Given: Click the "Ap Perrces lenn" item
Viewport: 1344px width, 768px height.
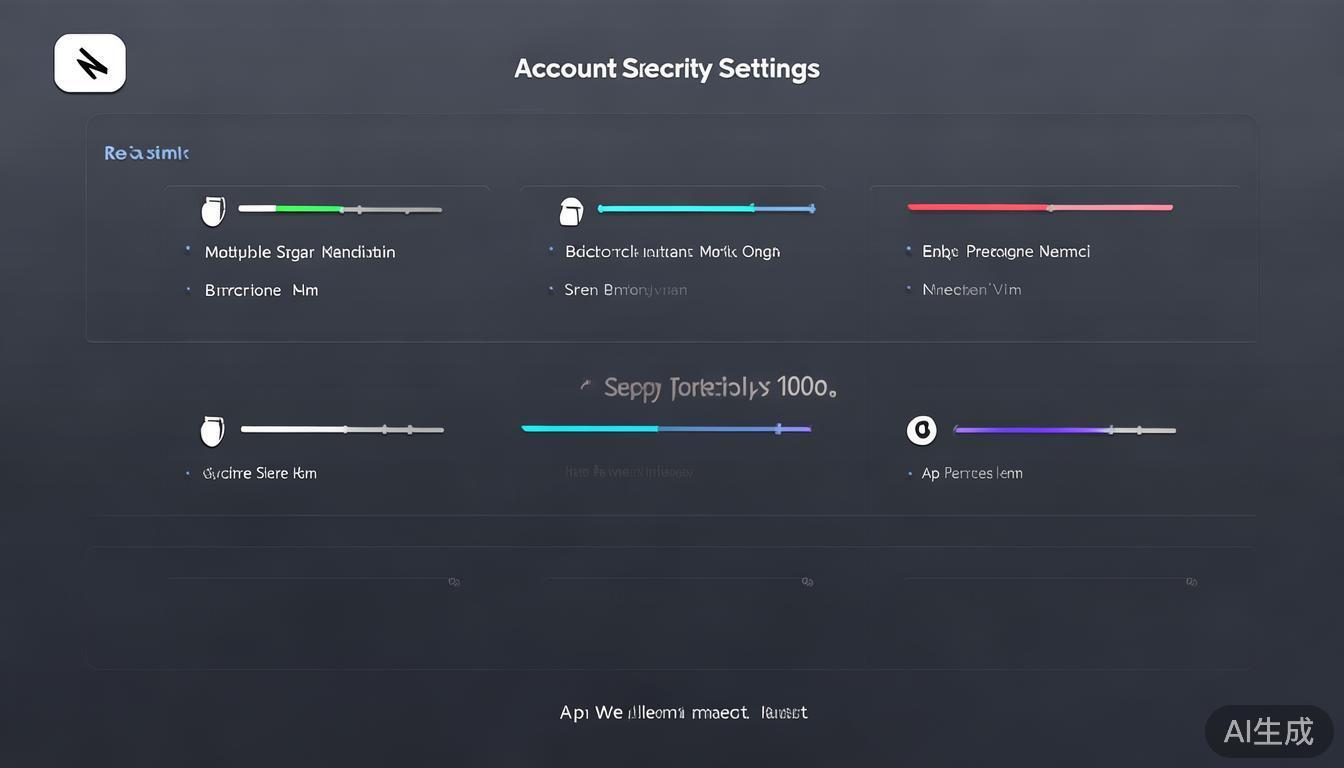Looking at the screenshot, I should 971,473.
